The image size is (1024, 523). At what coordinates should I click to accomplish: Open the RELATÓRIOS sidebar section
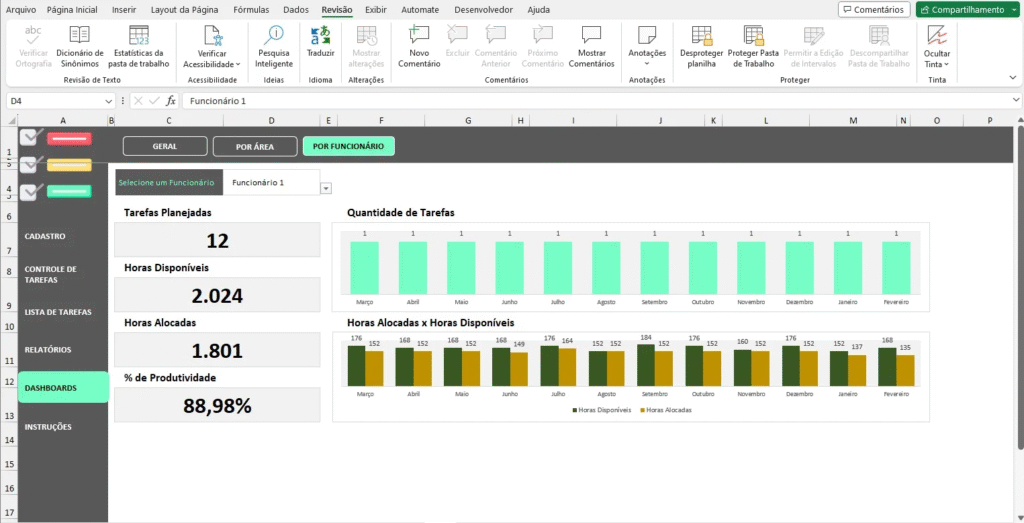point(48,350)
